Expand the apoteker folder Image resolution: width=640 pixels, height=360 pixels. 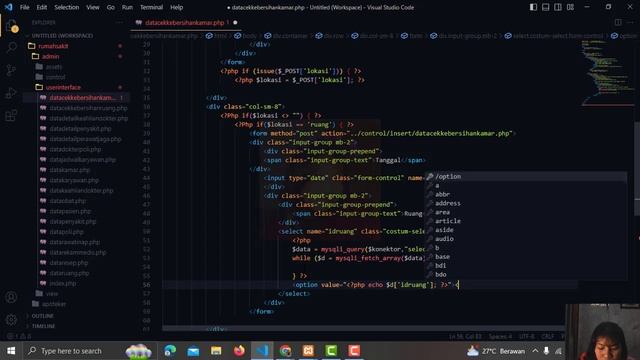[x=54, y=304]
